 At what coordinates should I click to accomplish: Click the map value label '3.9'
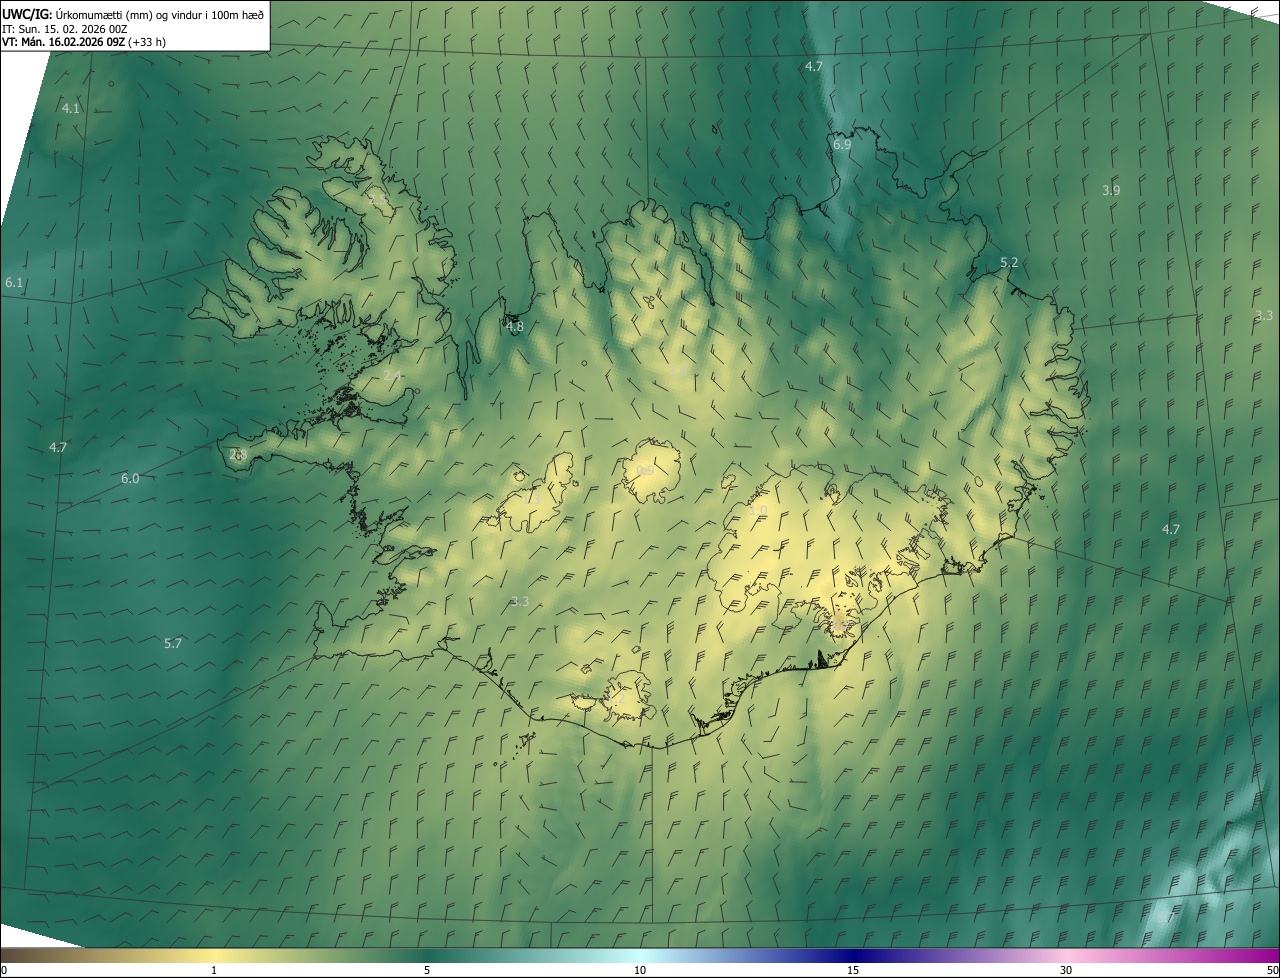pos(1111,190)
